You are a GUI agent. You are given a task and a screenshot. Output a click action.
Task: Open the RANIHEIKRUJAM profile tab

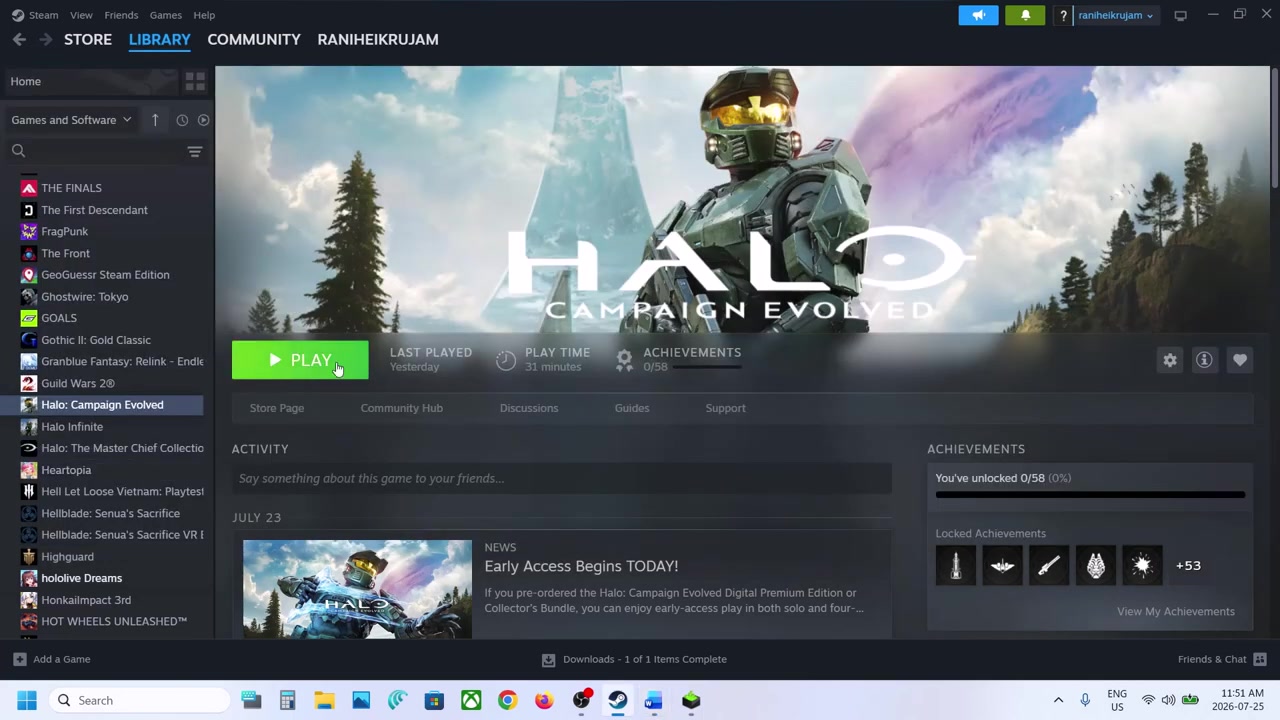[378, 39]
